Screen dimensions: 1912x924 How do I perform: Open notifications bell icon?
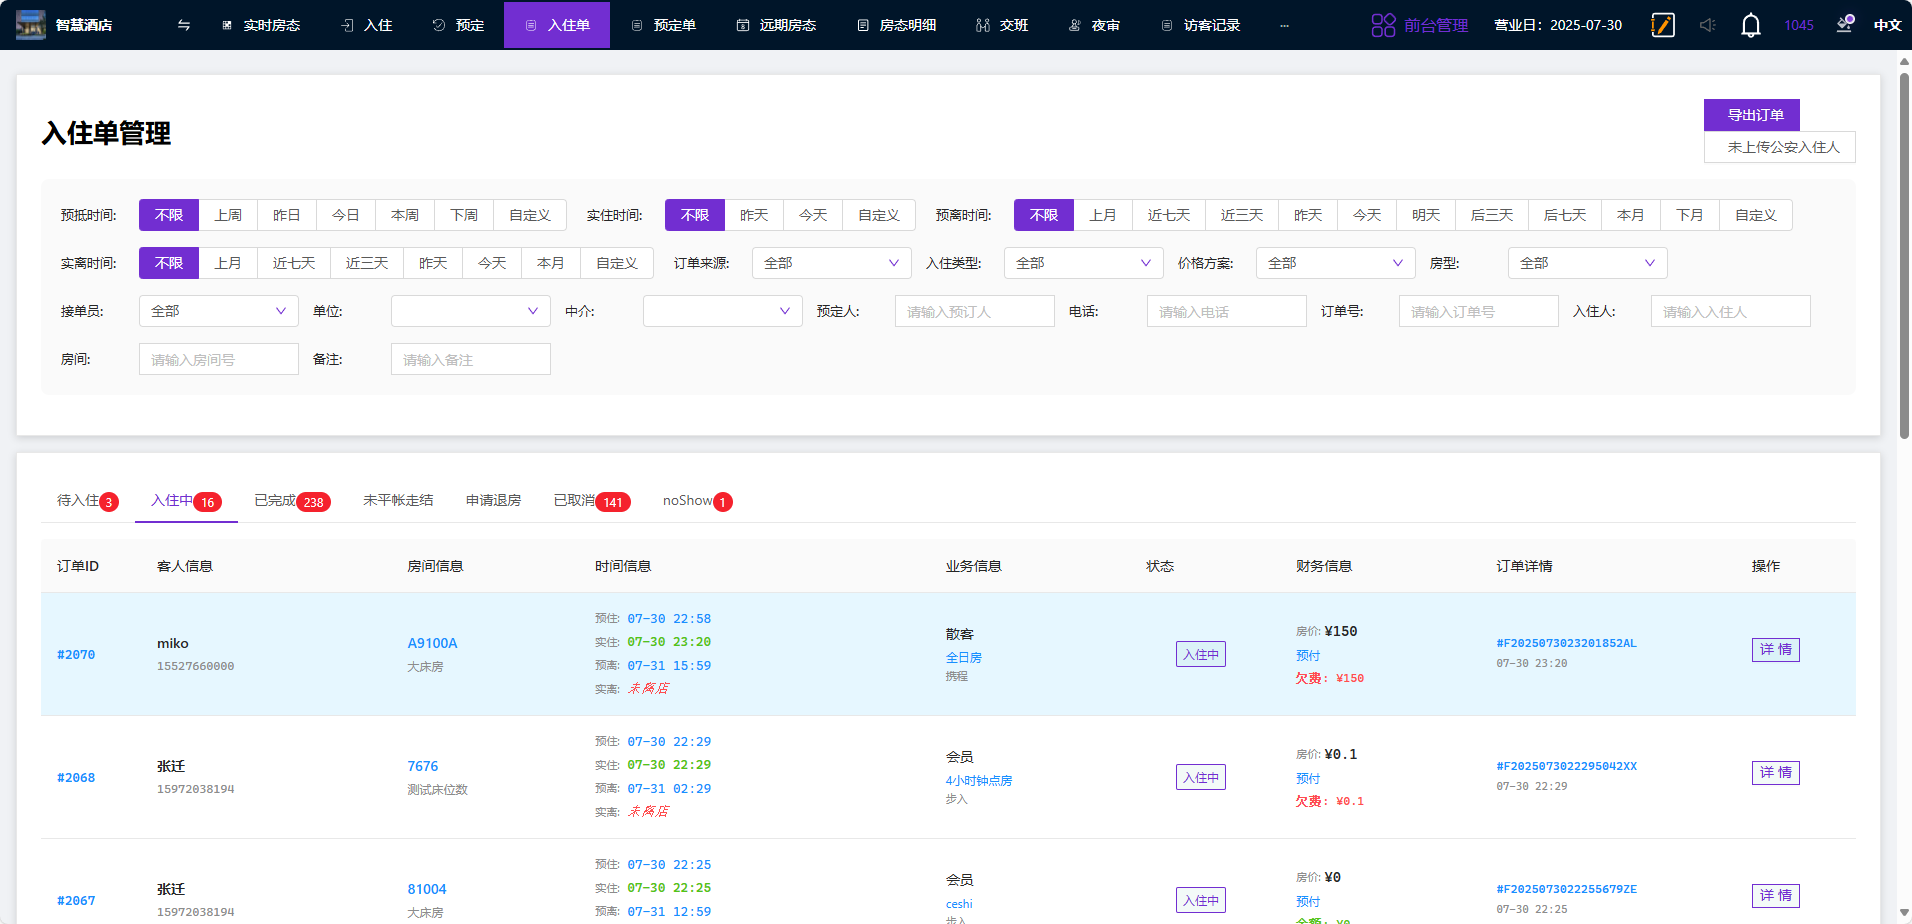pyautogui.click(x=1751, y=25)
